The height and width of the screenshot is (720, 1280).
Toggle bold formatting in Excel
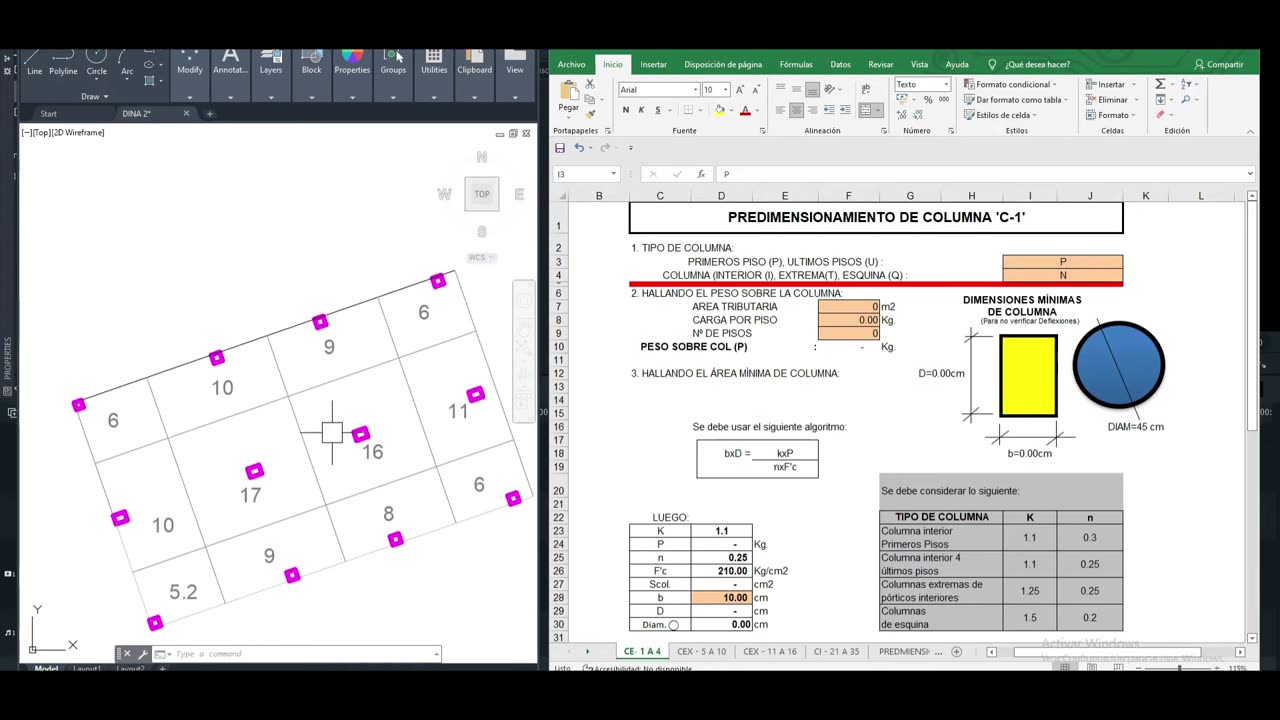click(626, 110)
